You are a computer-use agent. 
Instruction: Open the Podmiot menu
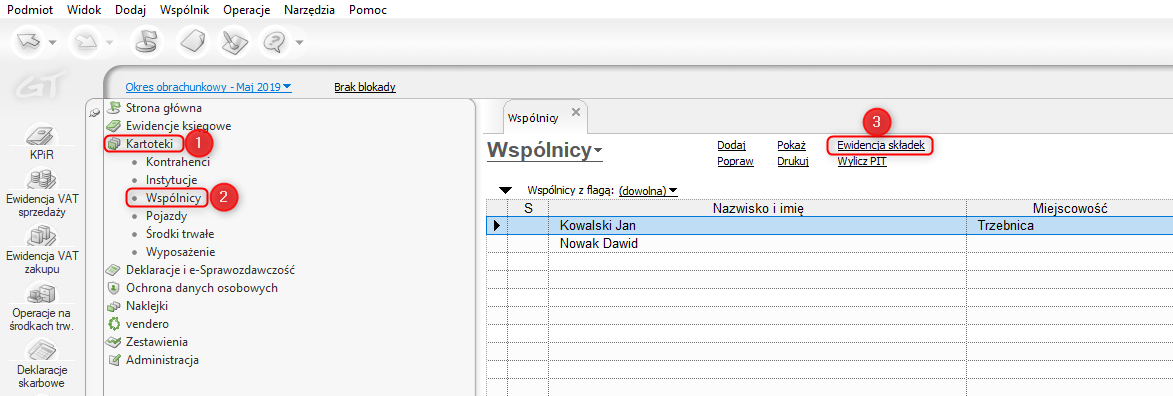point(31,10)
